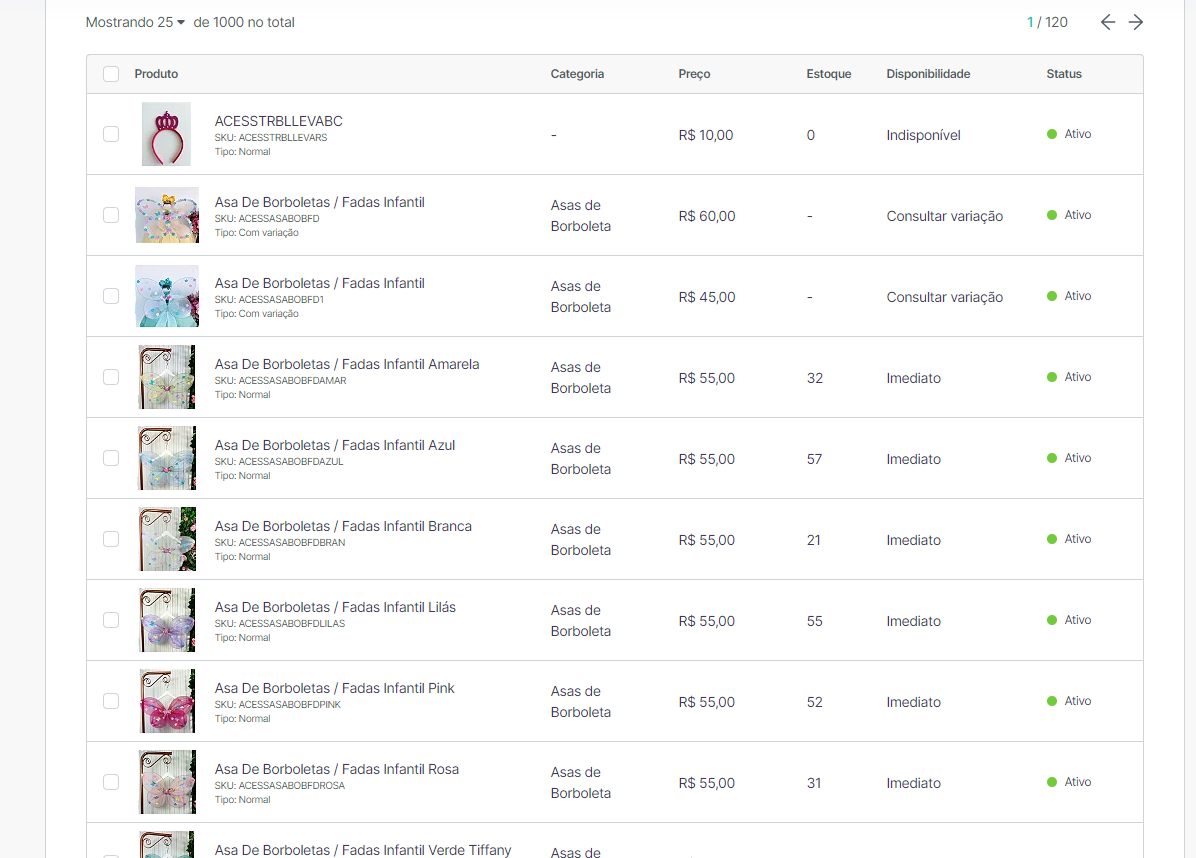Open the Pink butterfly wings thumbnail
This screenshot has height=858, width=1196.
(x=167, y=701)
